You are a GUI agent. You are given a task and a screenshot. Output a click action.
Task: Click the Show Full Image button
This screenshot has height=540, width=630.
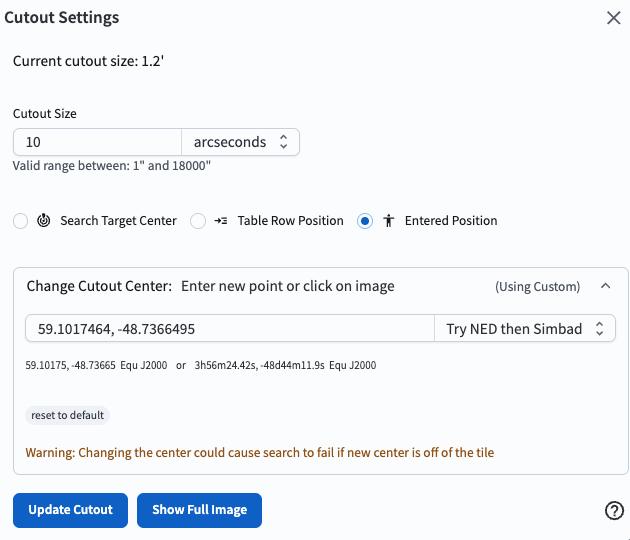[199, 510]
